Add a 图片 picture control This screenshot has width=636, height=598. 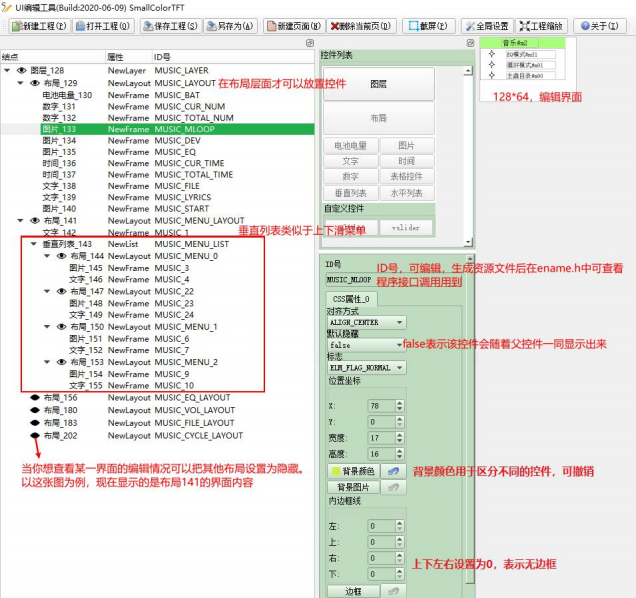406,146
